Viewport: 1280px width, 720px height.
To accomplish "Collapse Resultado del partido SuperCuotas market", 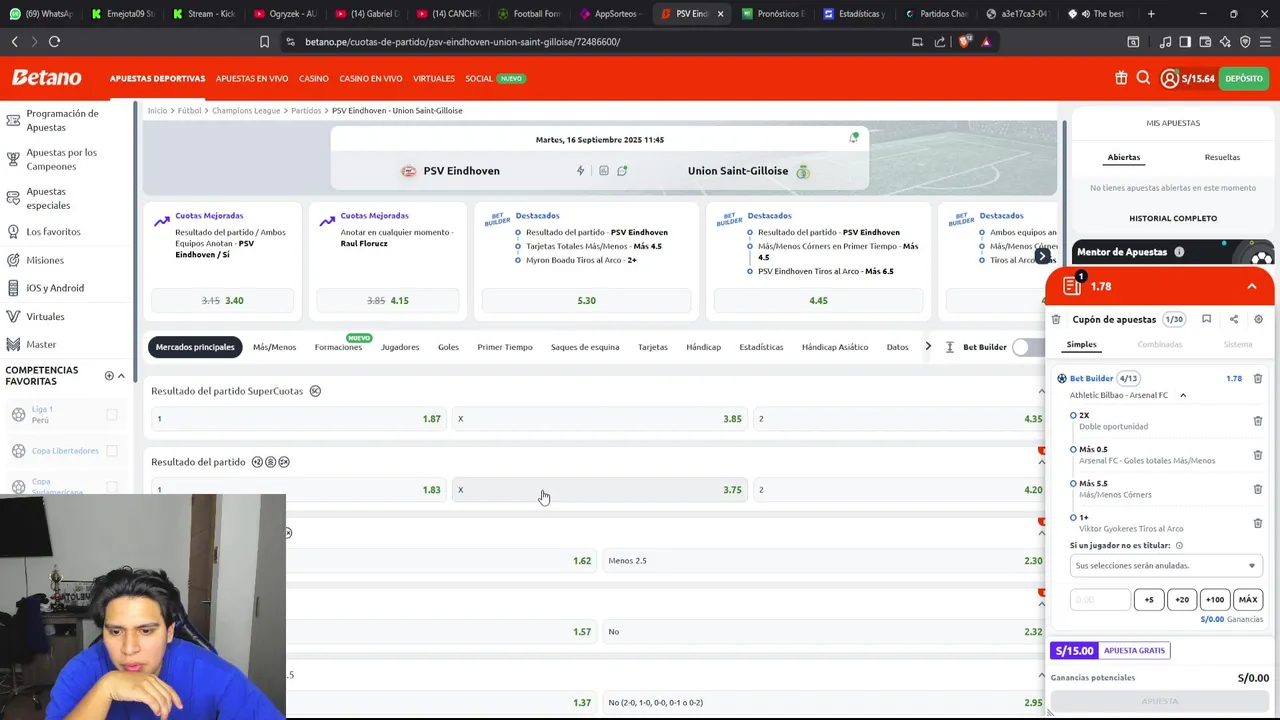I will [1041, 391].
